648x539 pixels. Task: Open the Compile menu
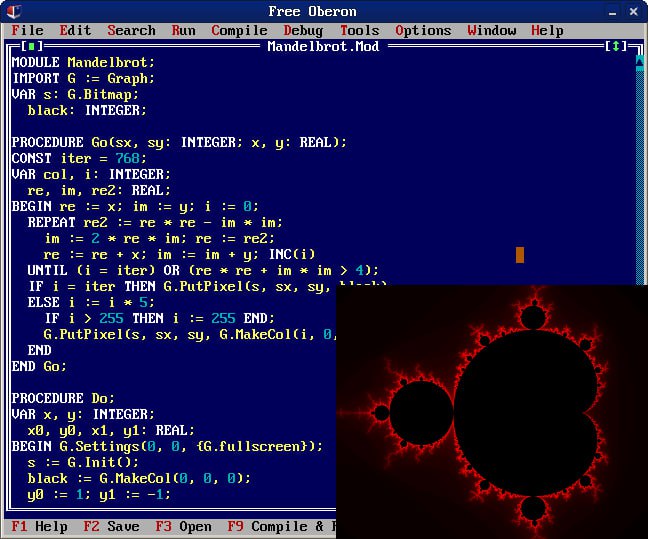pos(239,30)
